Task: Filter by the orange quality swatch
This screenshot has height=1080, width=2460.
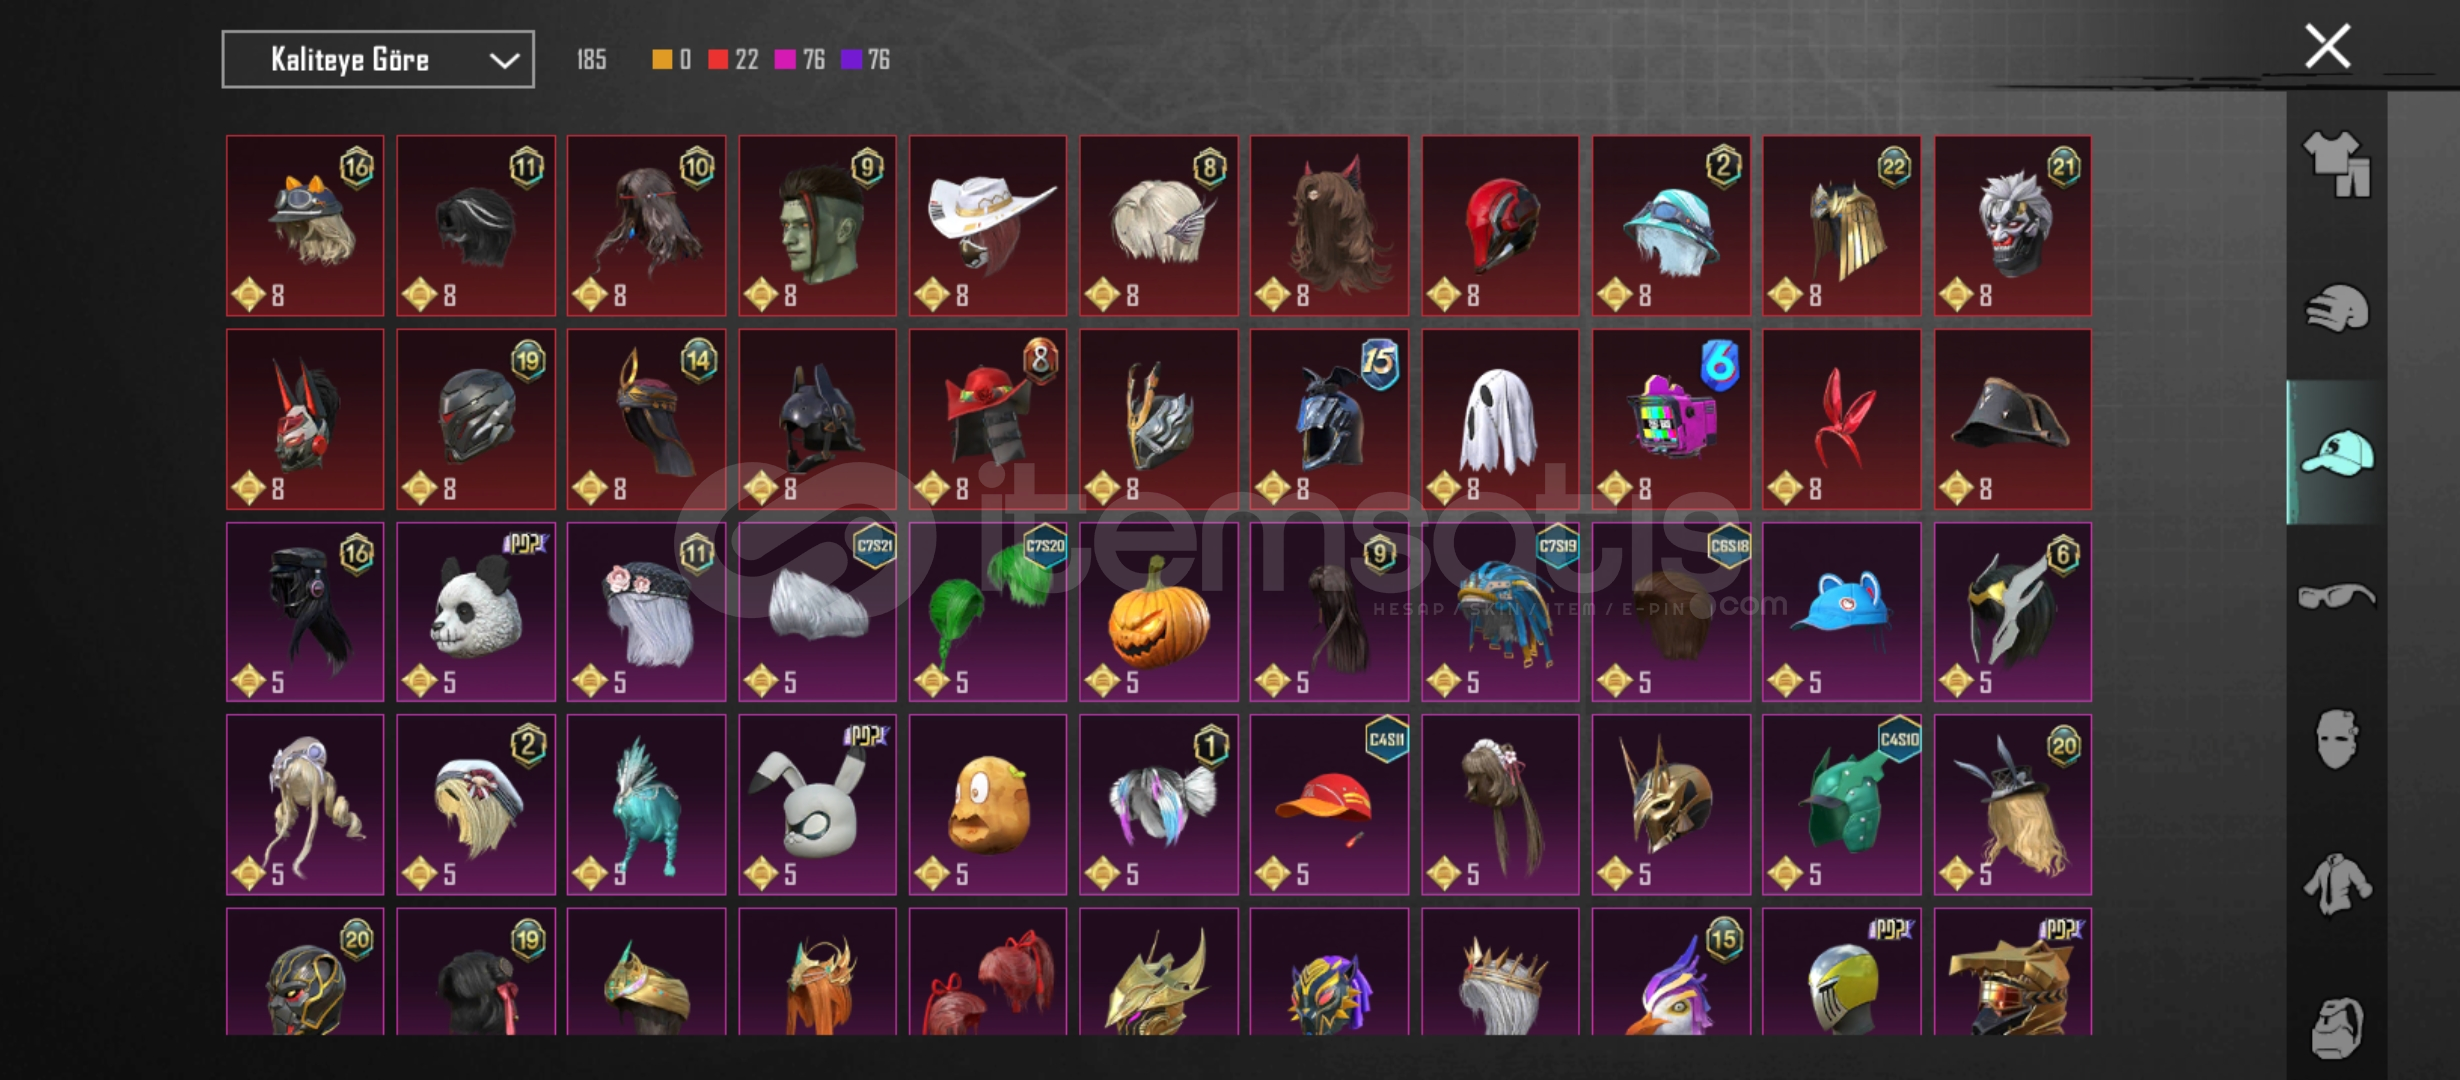Action: [662, 60]
